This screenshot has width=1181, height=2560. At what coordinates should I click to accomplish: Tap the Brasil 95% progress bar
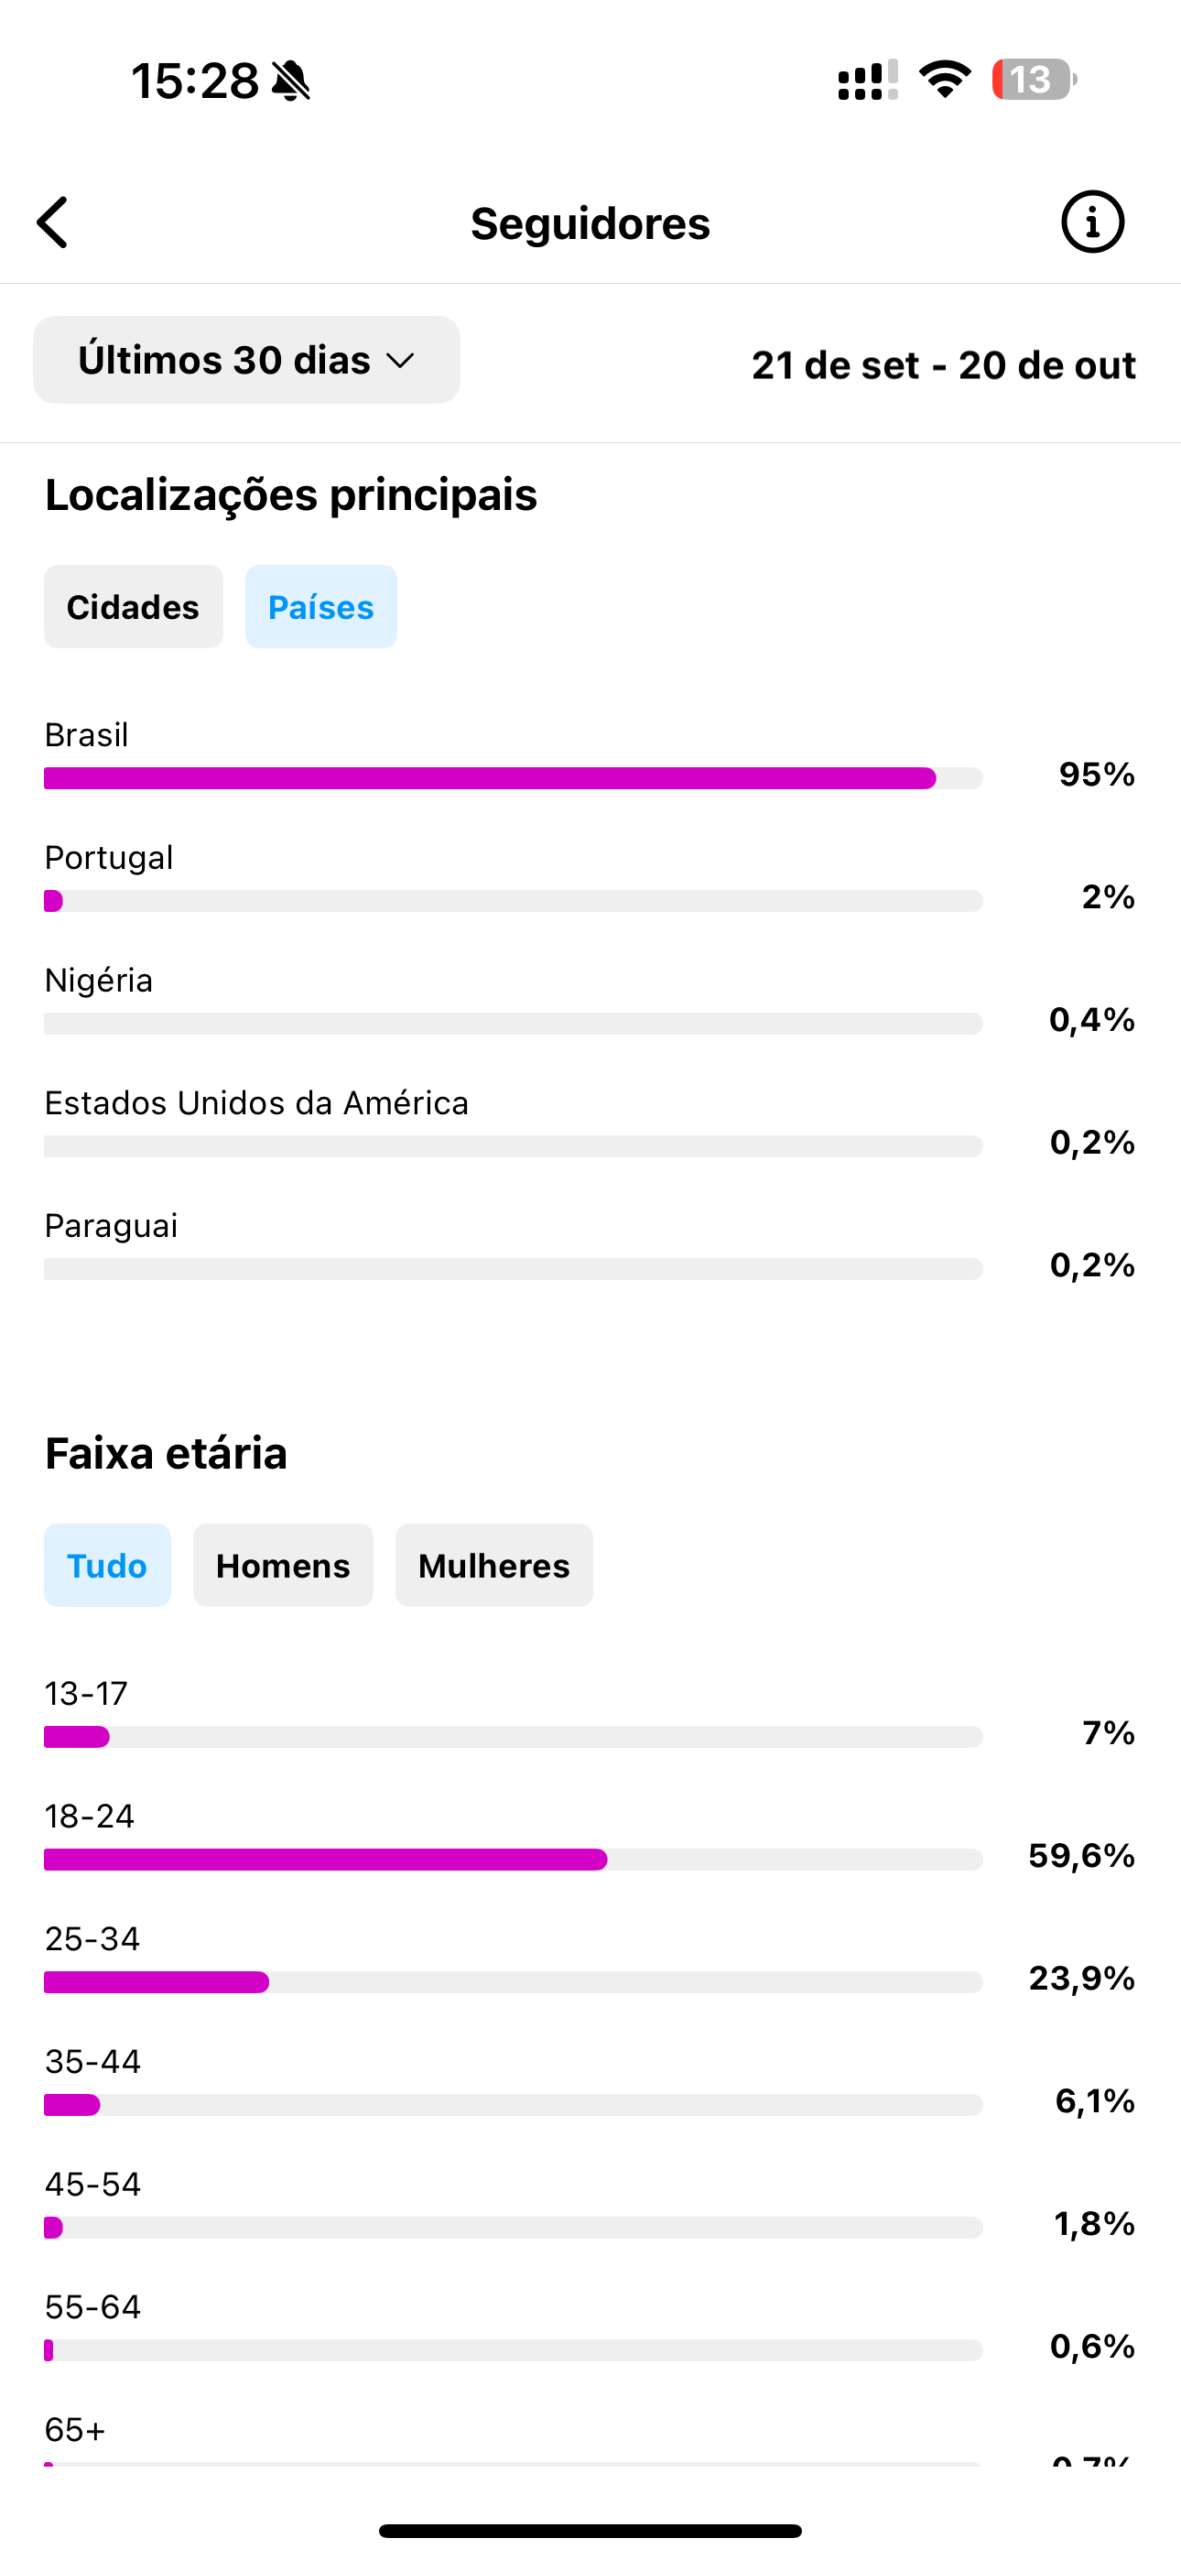point(512,778)
